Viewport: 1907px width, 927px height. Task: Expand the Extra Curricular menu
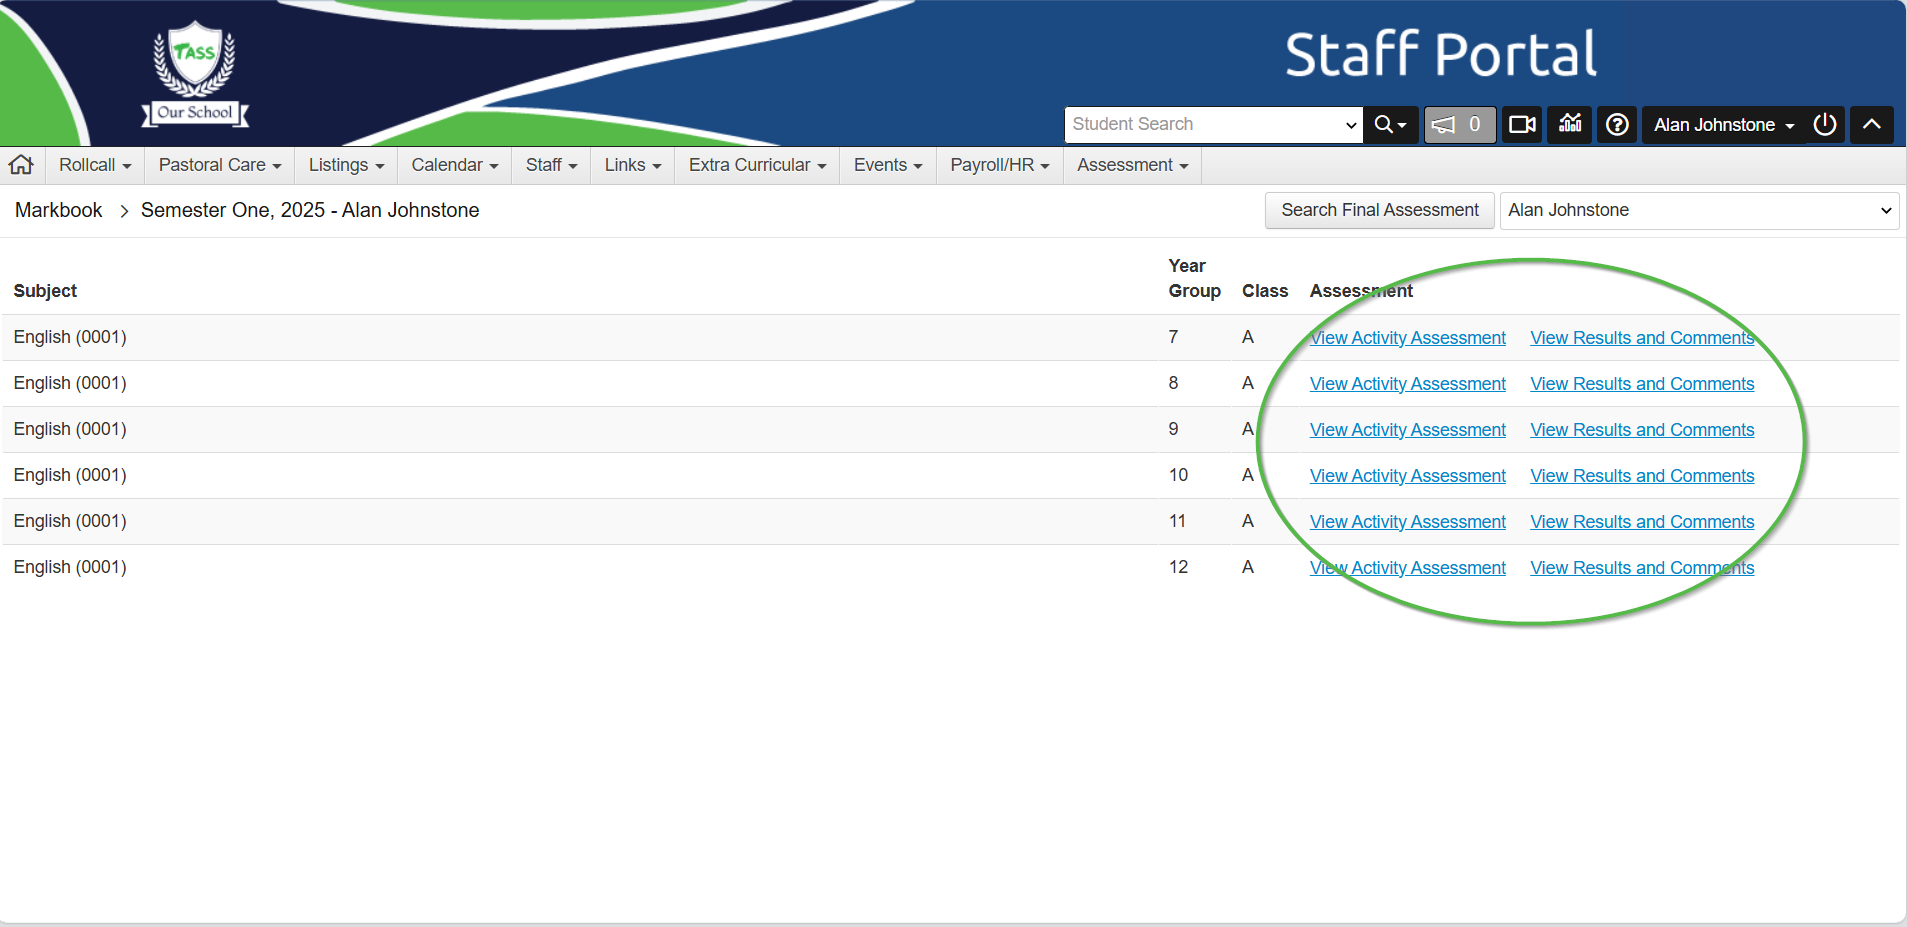757,165
